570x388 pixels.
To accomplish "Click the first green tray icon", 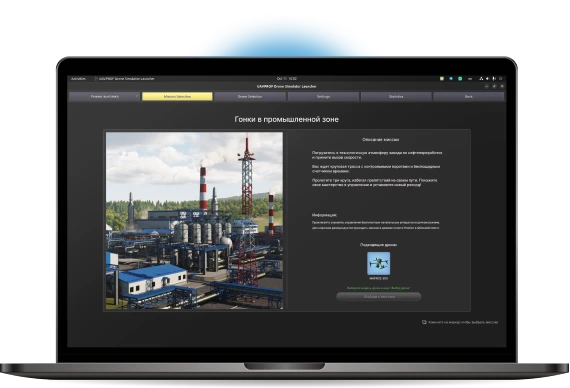I will pyautogui.click(x=442, y=79).
